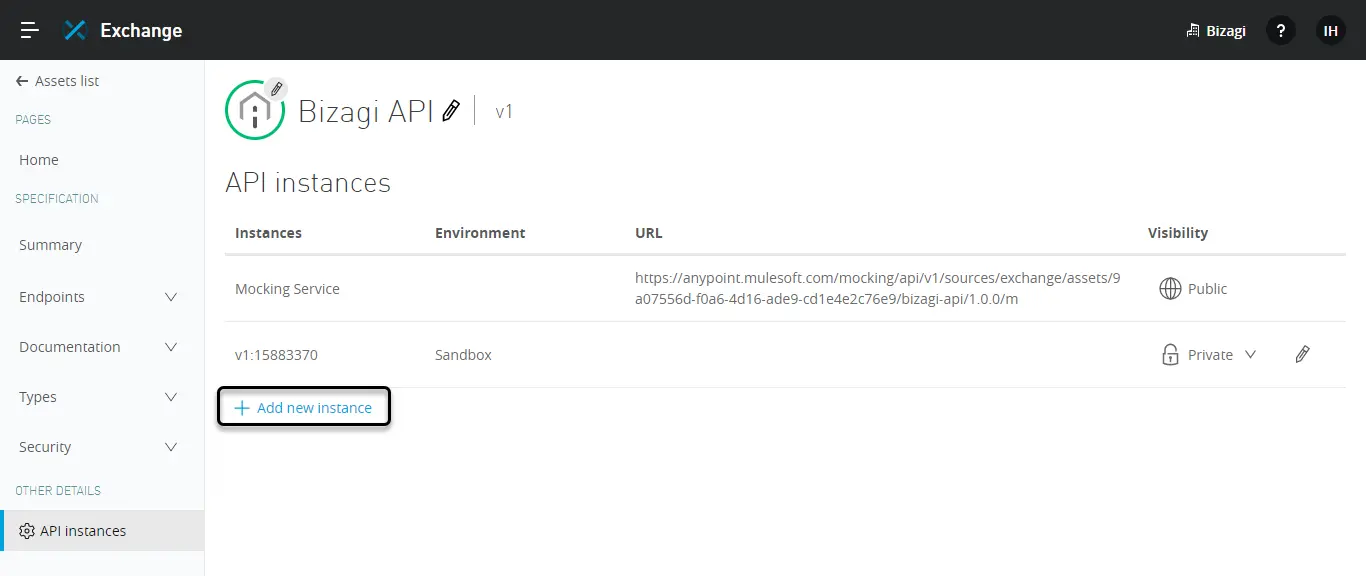
Task: Open the help question mark icon
Action: pos(1281,30)
